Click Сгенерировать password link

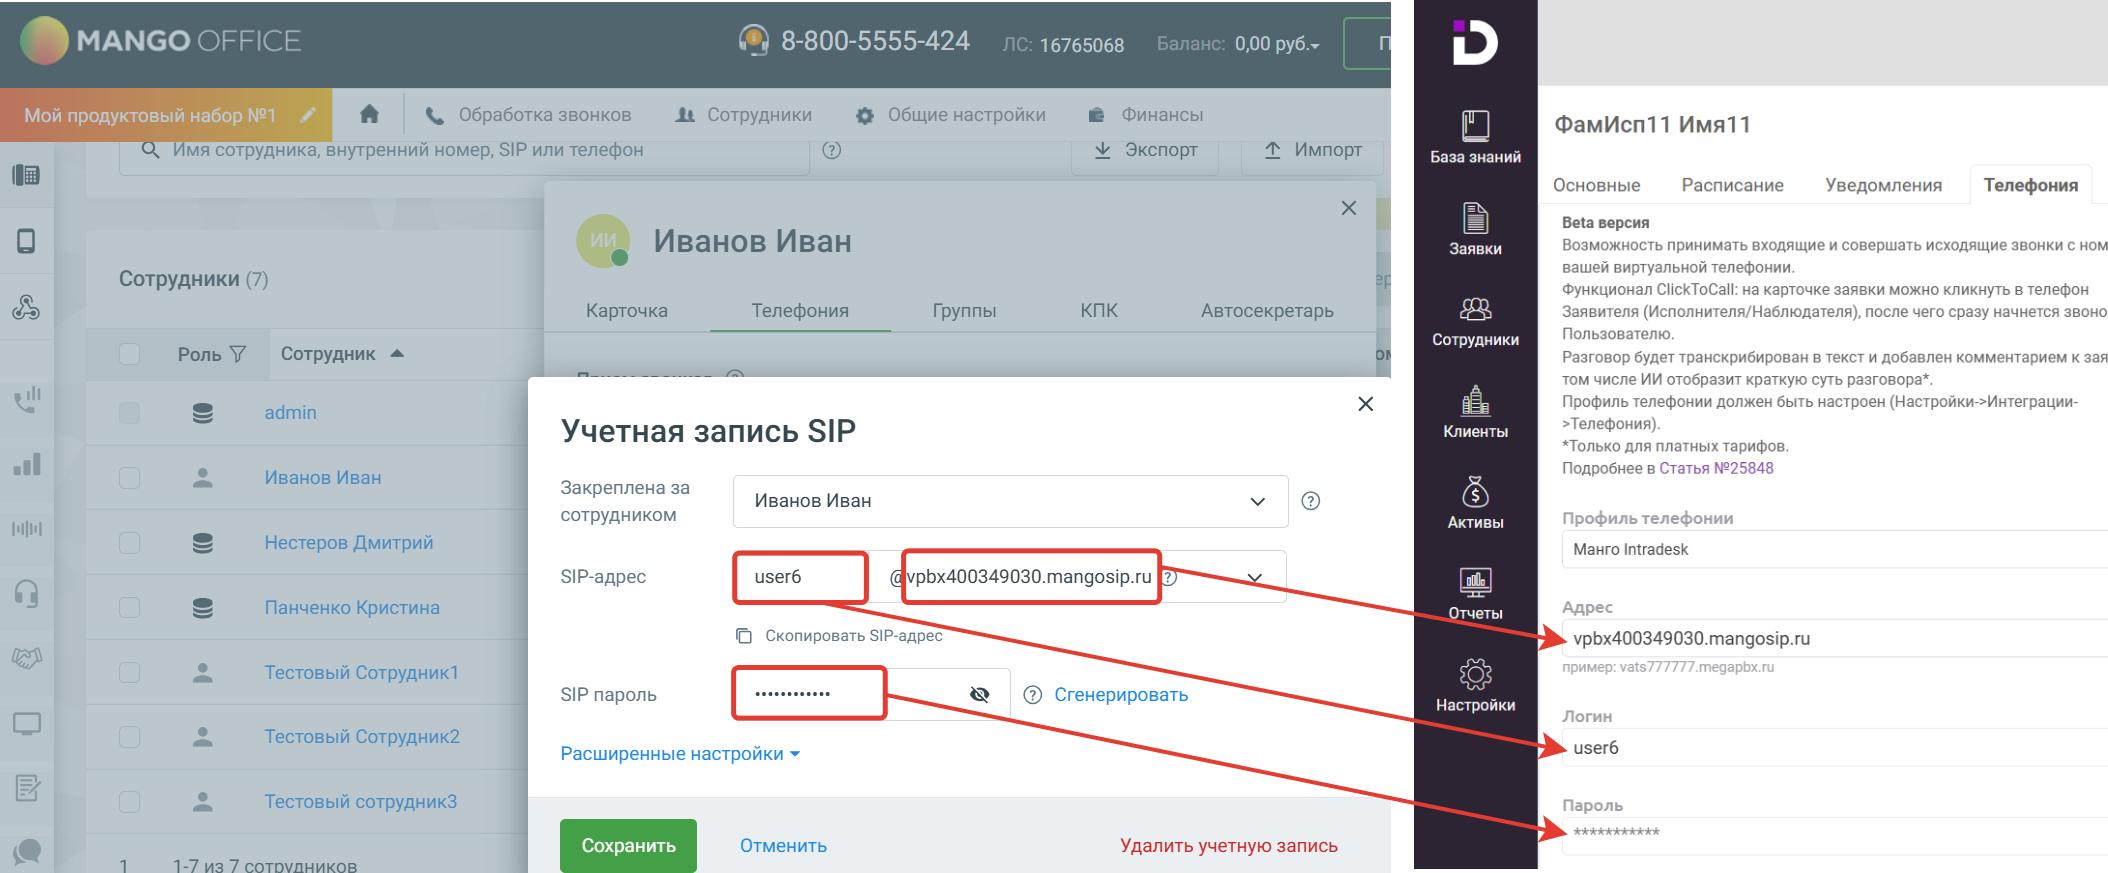[1120, 695]
